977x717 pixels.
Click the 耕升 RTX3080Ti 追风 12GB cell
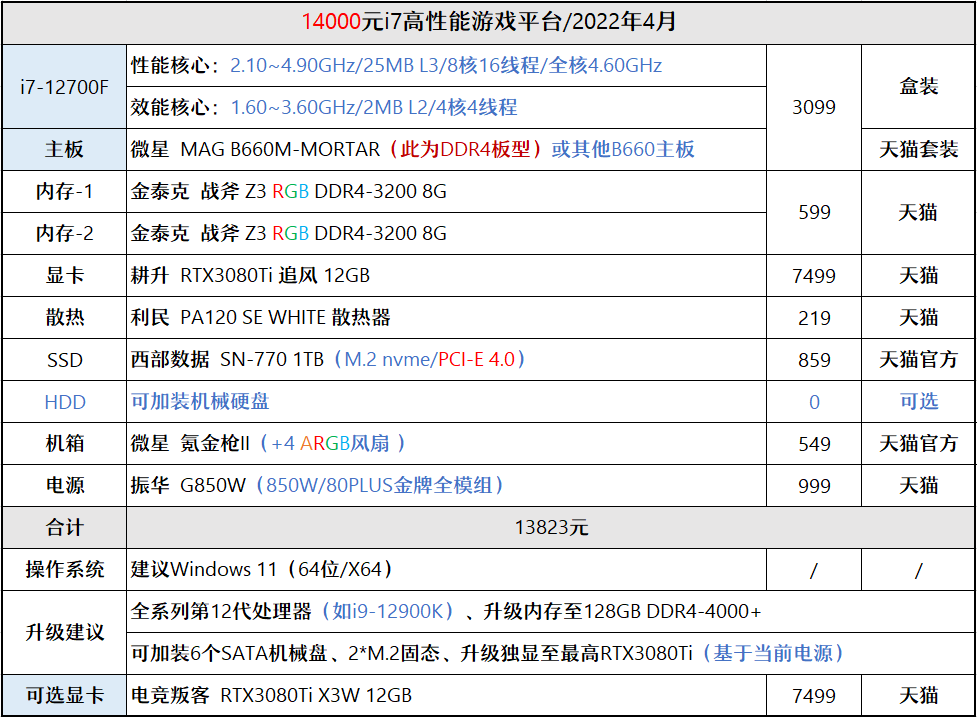[446, 275]
